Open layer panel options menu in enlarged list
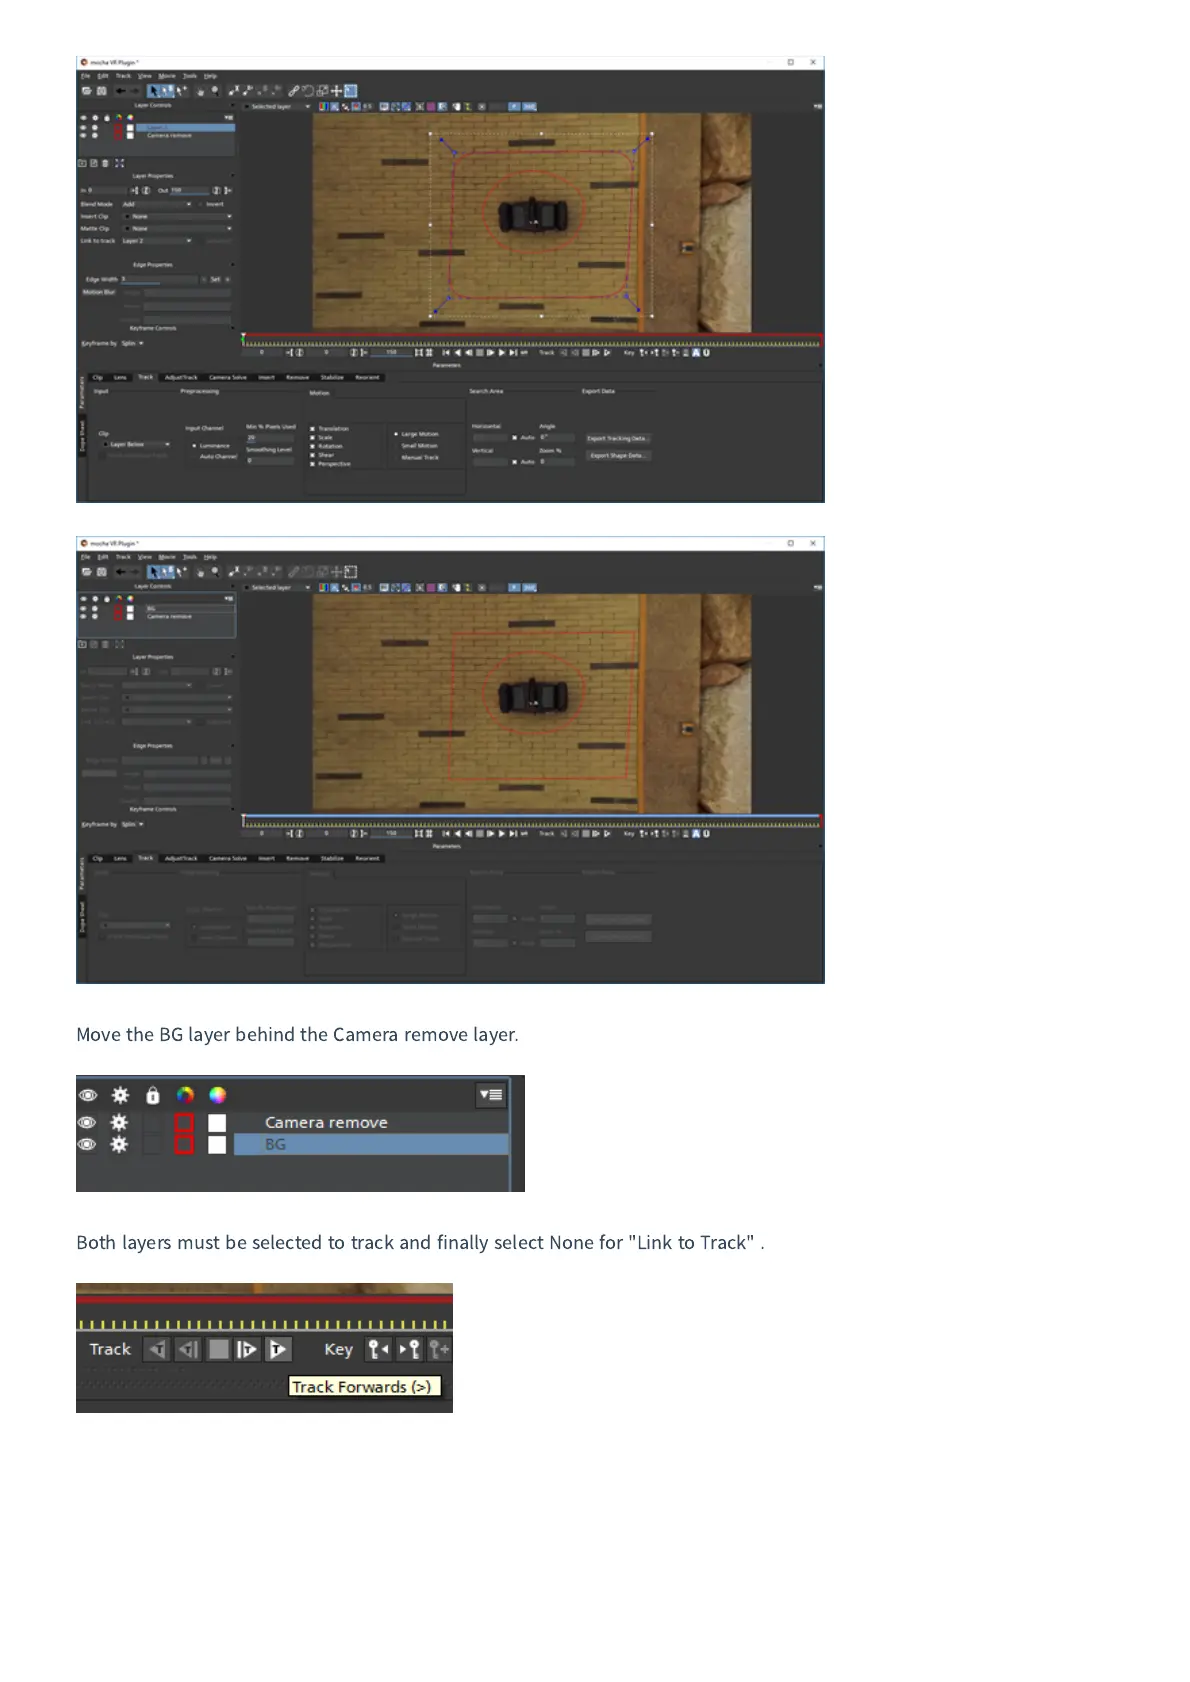Viewport: 1190px width, 1682px height. click(x=491, y=1095)
